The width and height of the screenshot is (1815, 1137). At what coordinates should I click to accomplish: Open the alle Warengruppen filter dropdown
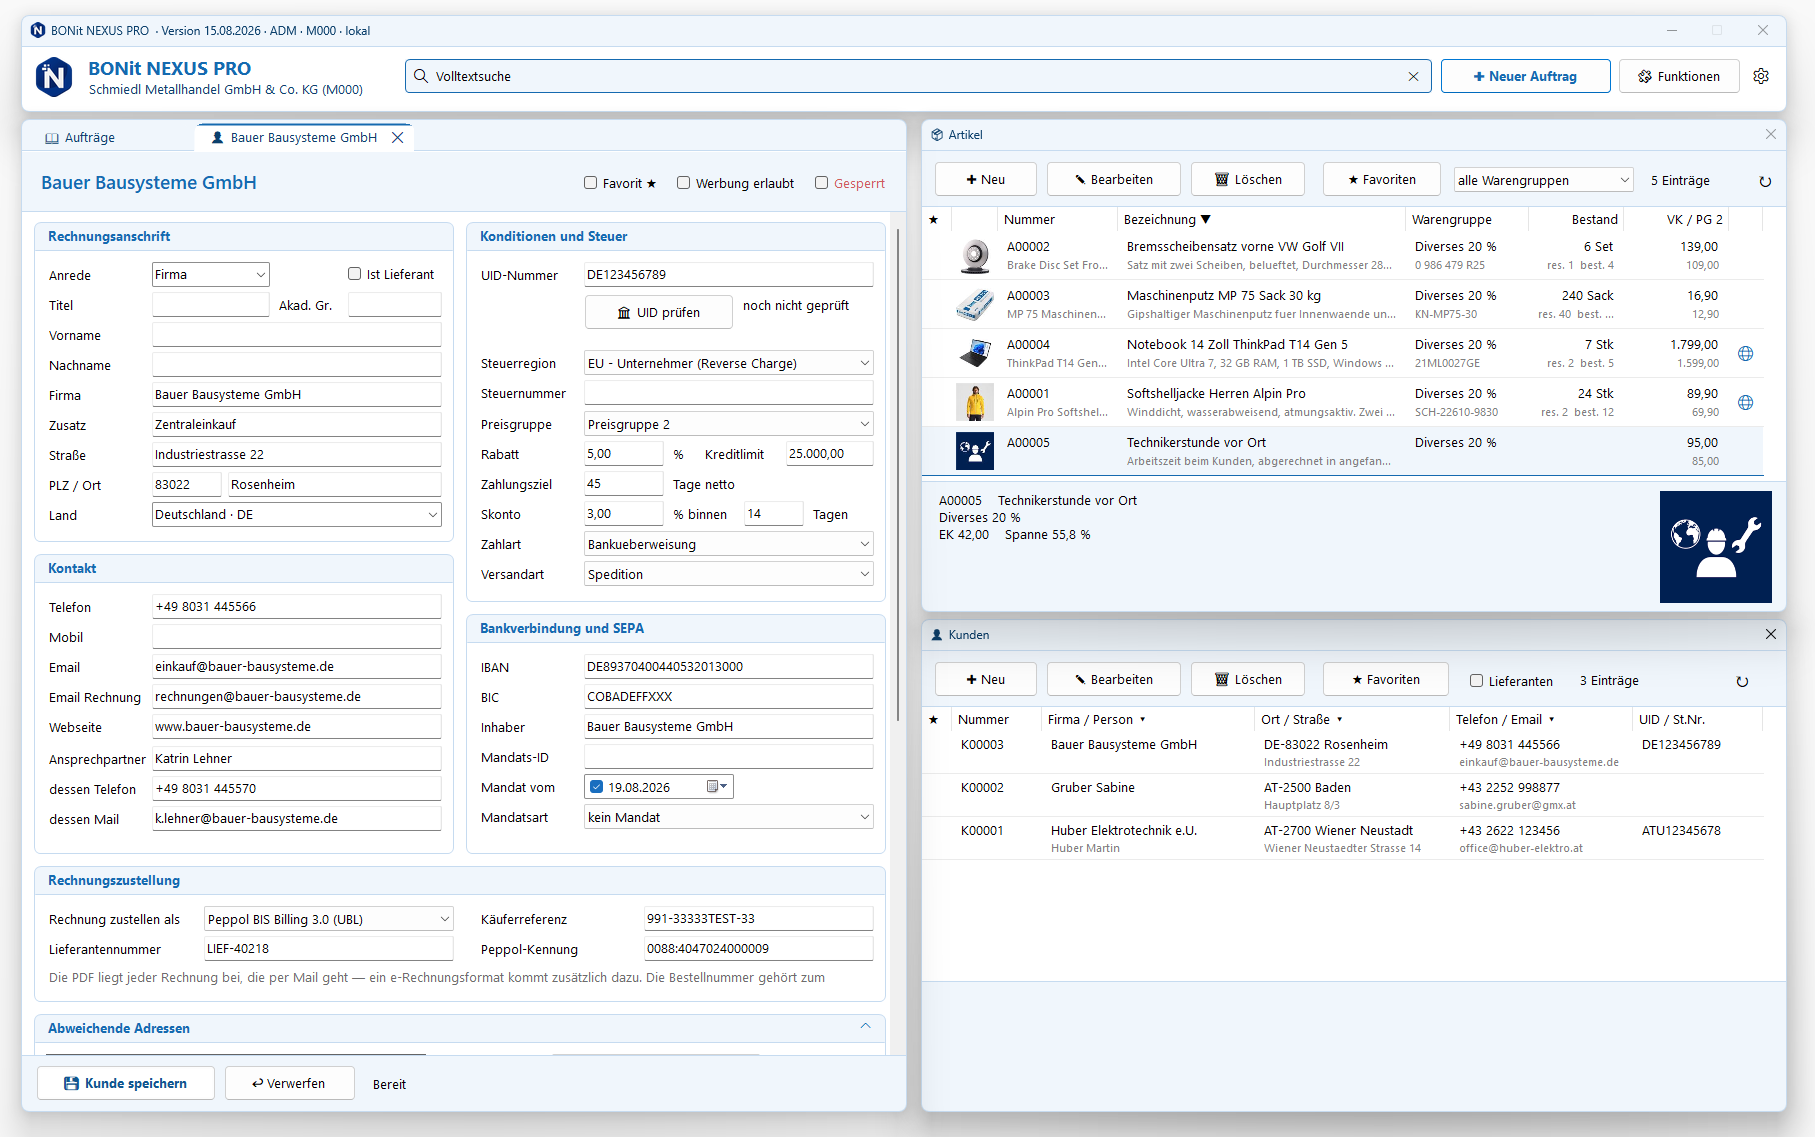[1543, 180]
